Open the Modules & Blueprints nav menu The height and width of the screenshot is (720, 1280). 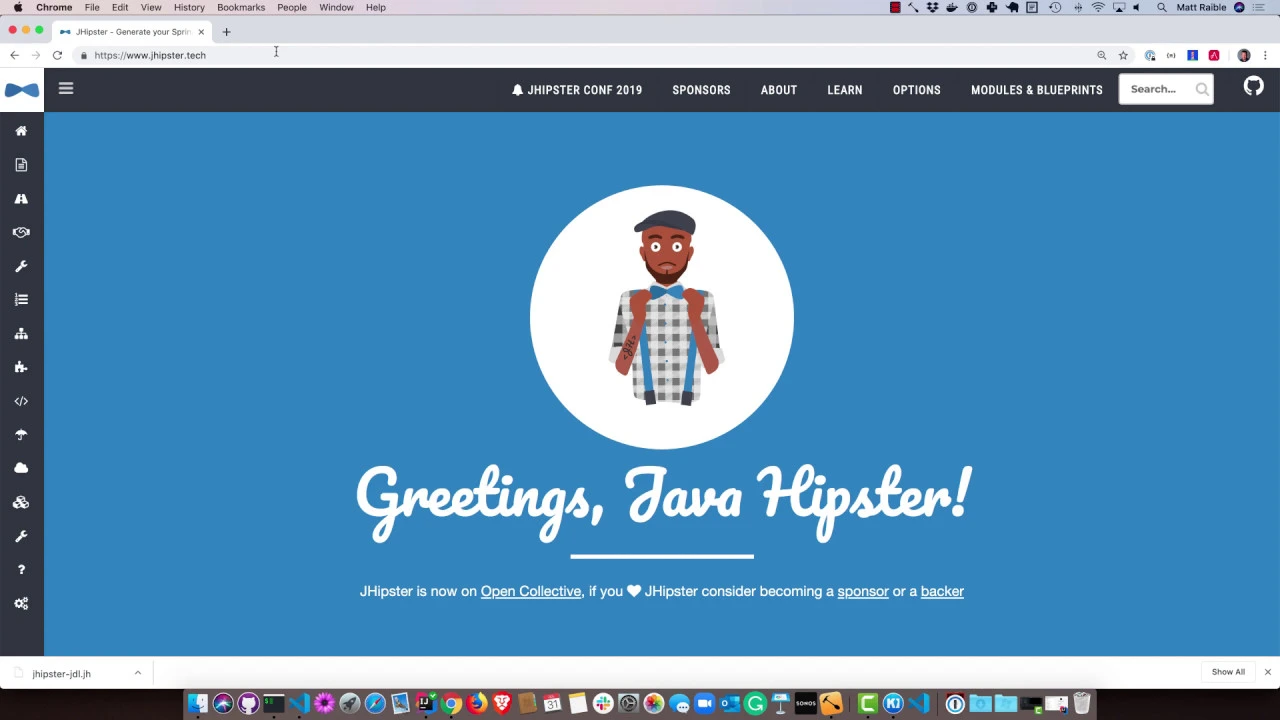pyautogui.click(x=1036, y=90)
